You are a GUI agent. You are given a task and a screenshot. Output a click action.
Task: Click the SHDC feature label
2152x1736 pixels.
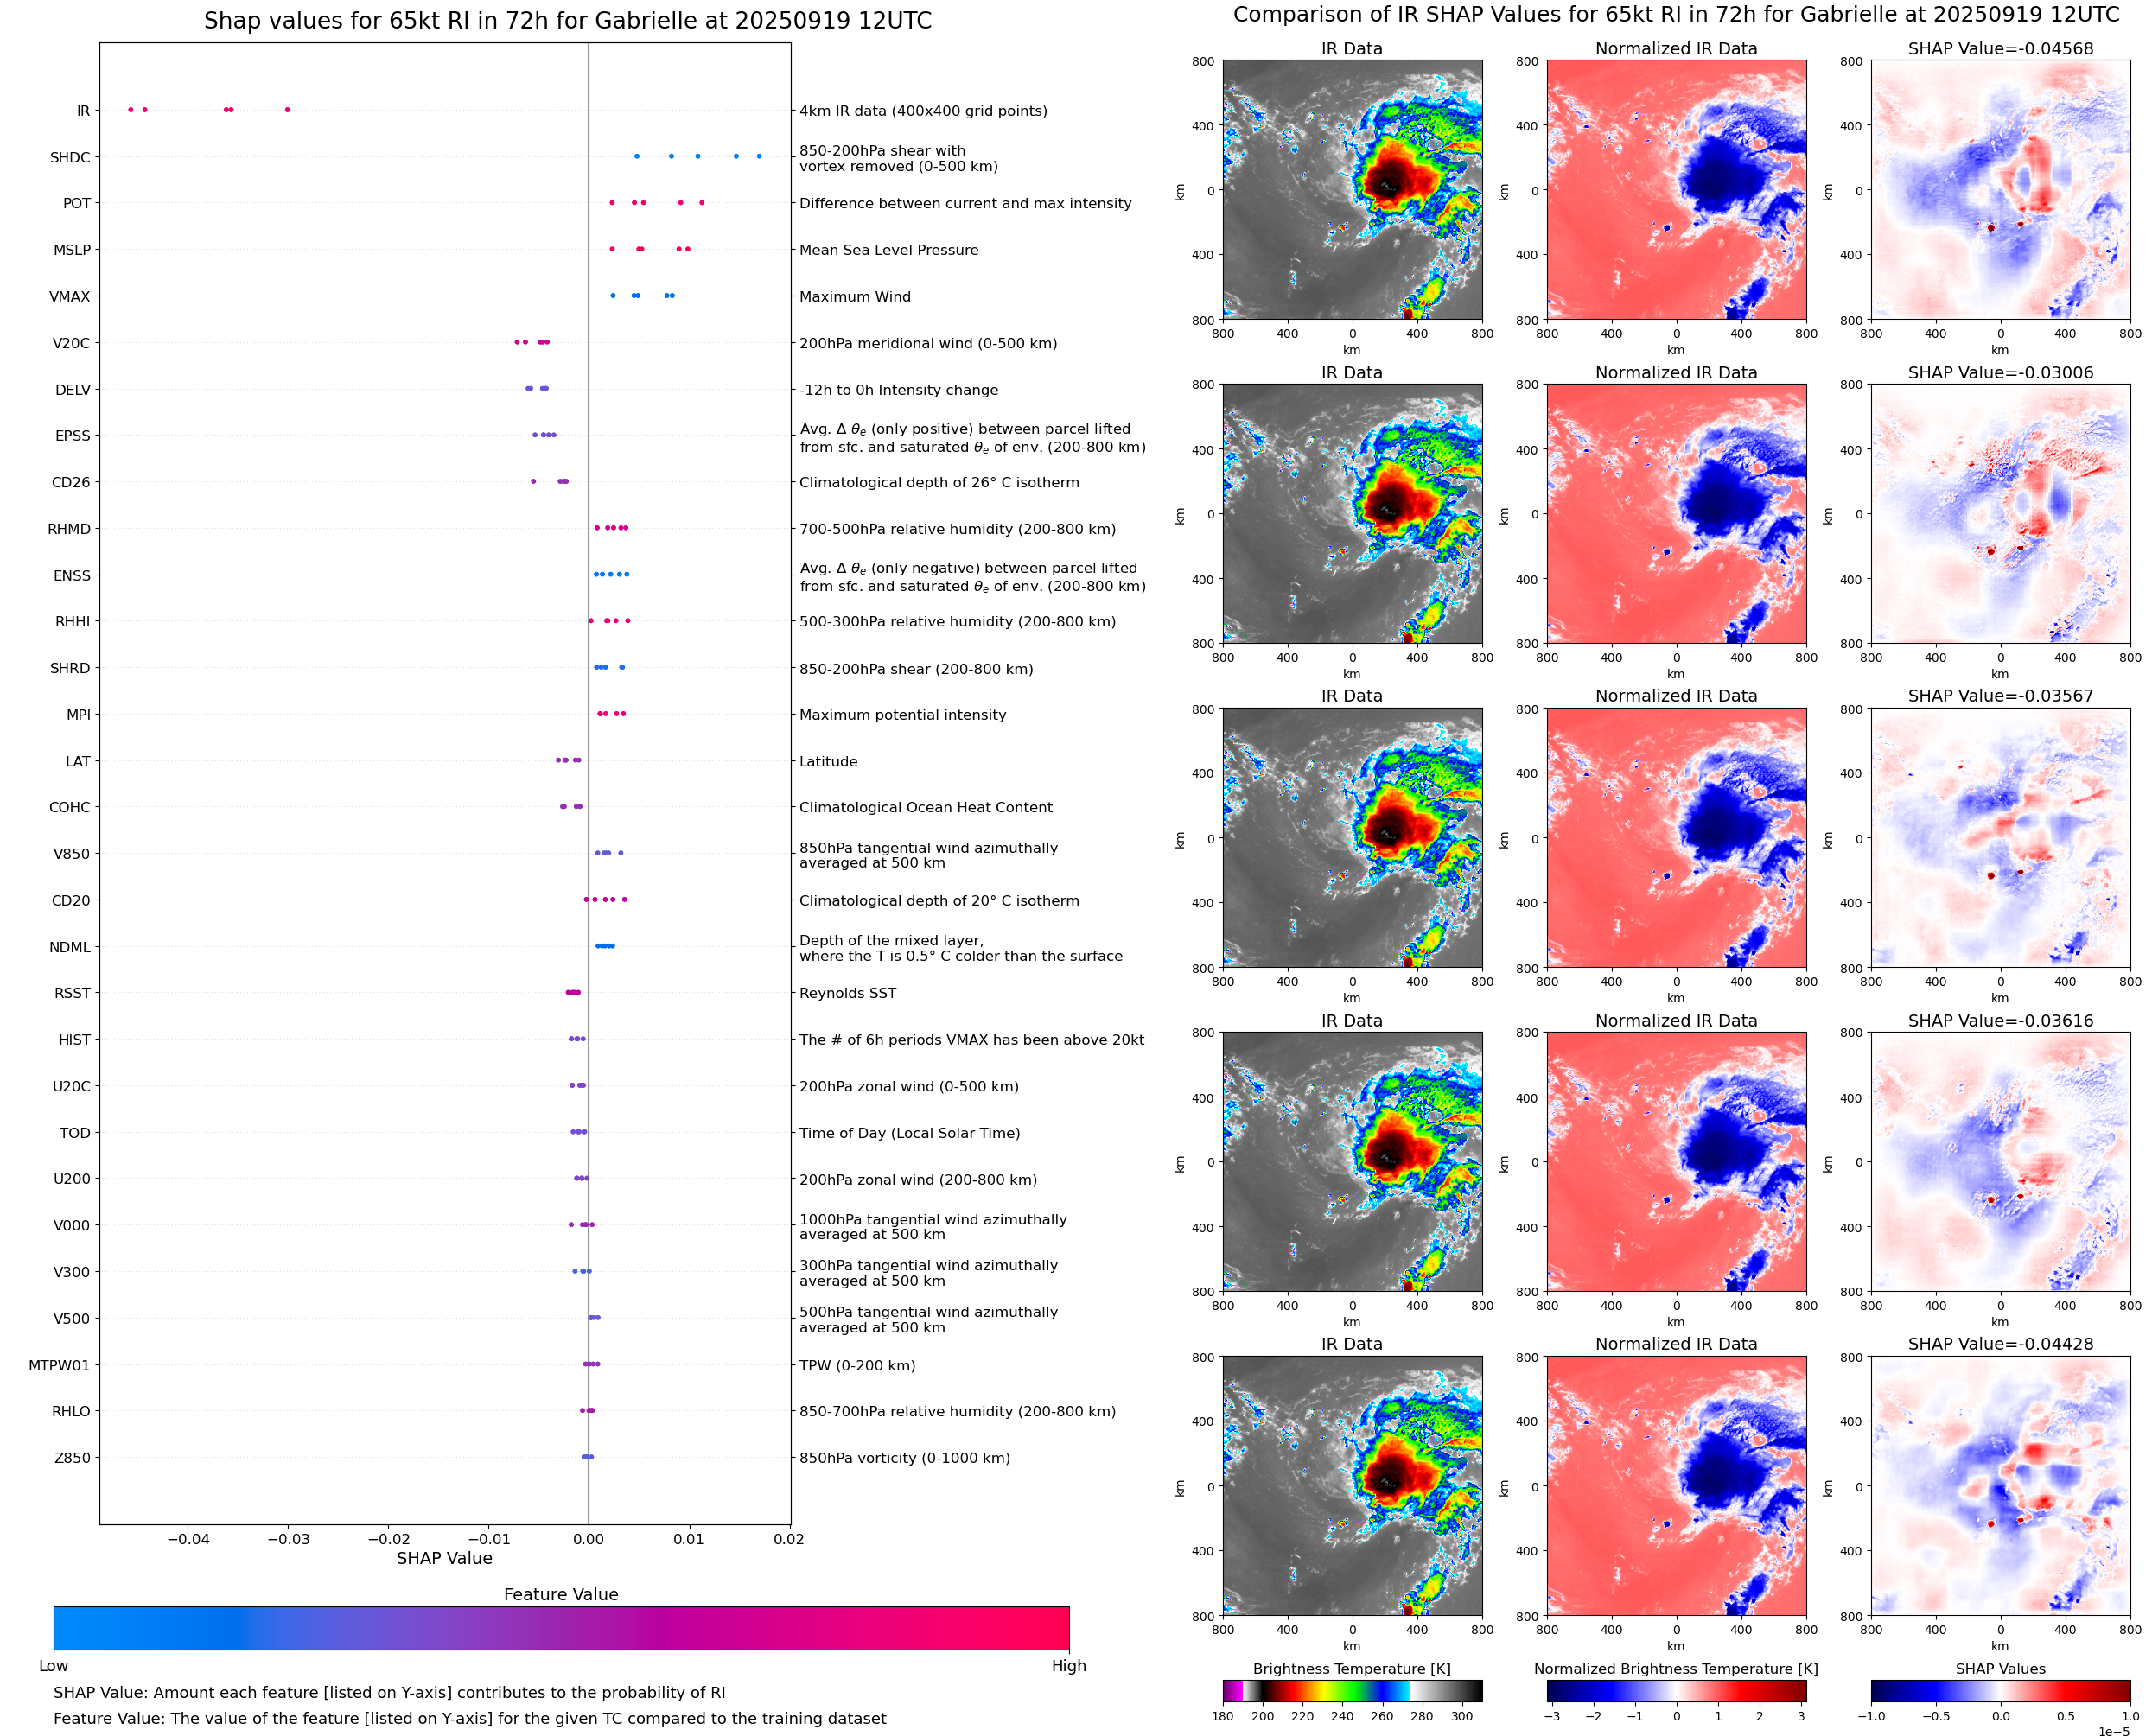pos(70,157)
